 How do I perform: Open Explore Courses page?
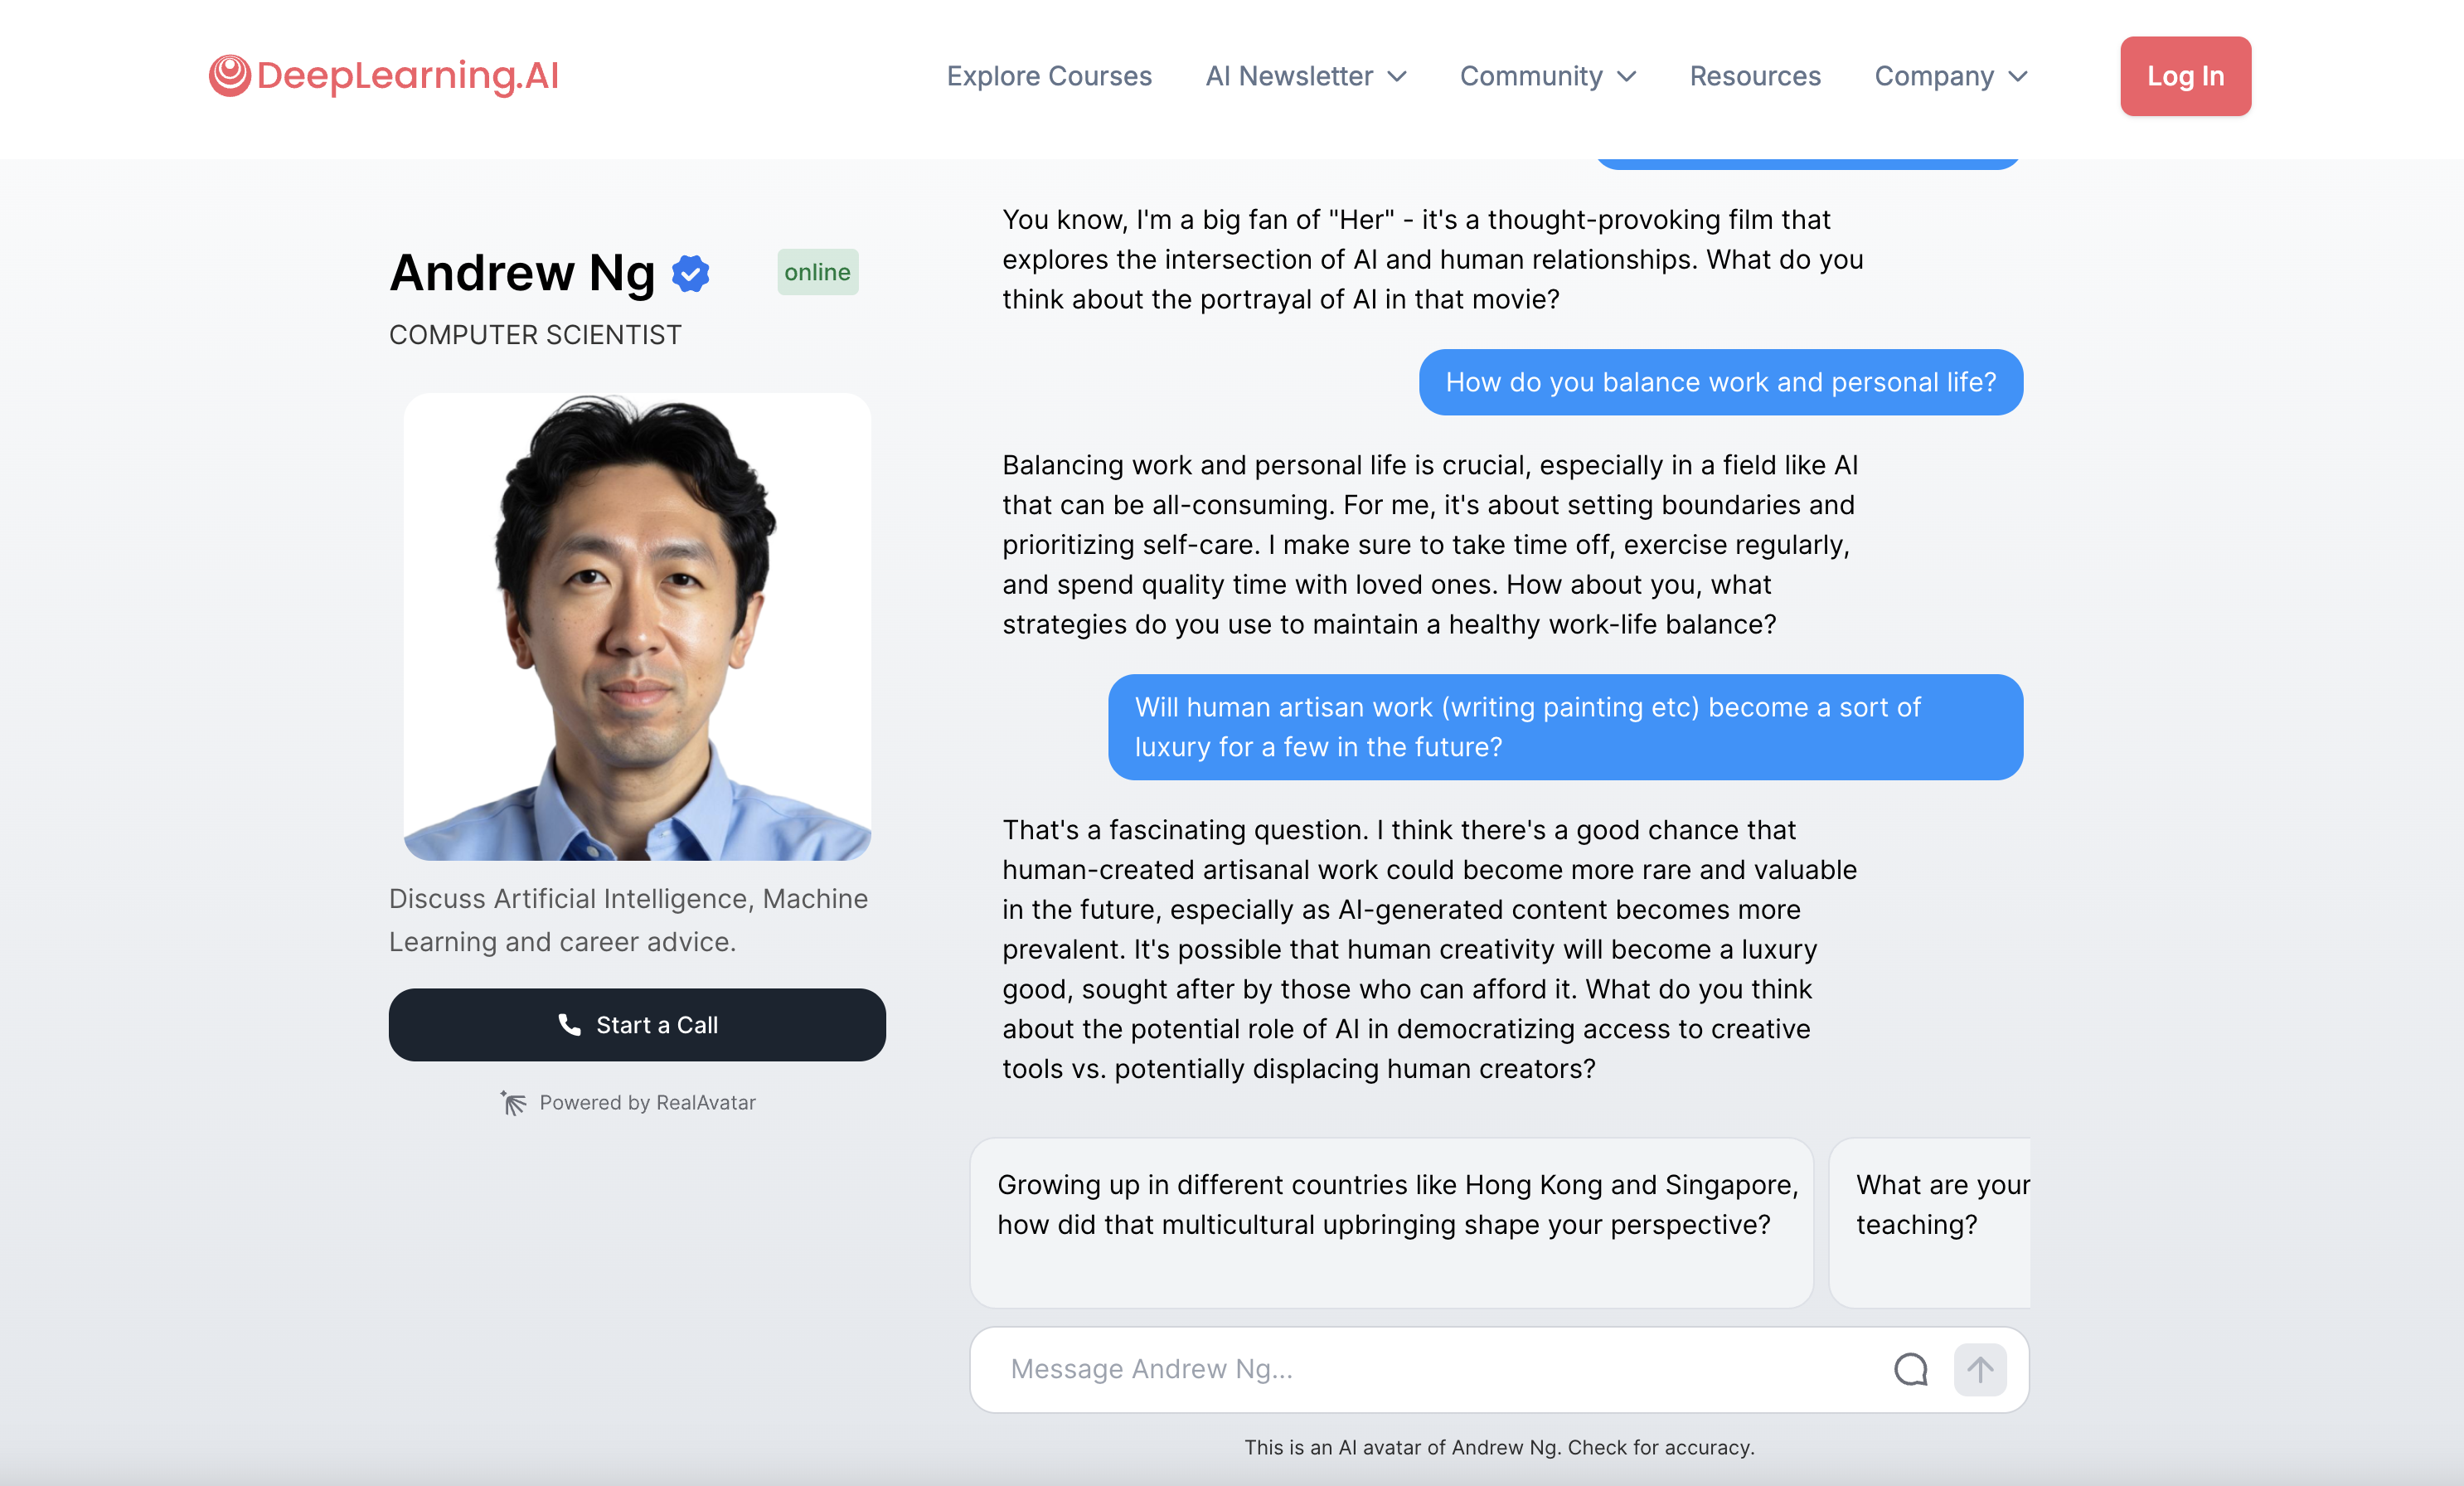click(x=1049, y=76)
